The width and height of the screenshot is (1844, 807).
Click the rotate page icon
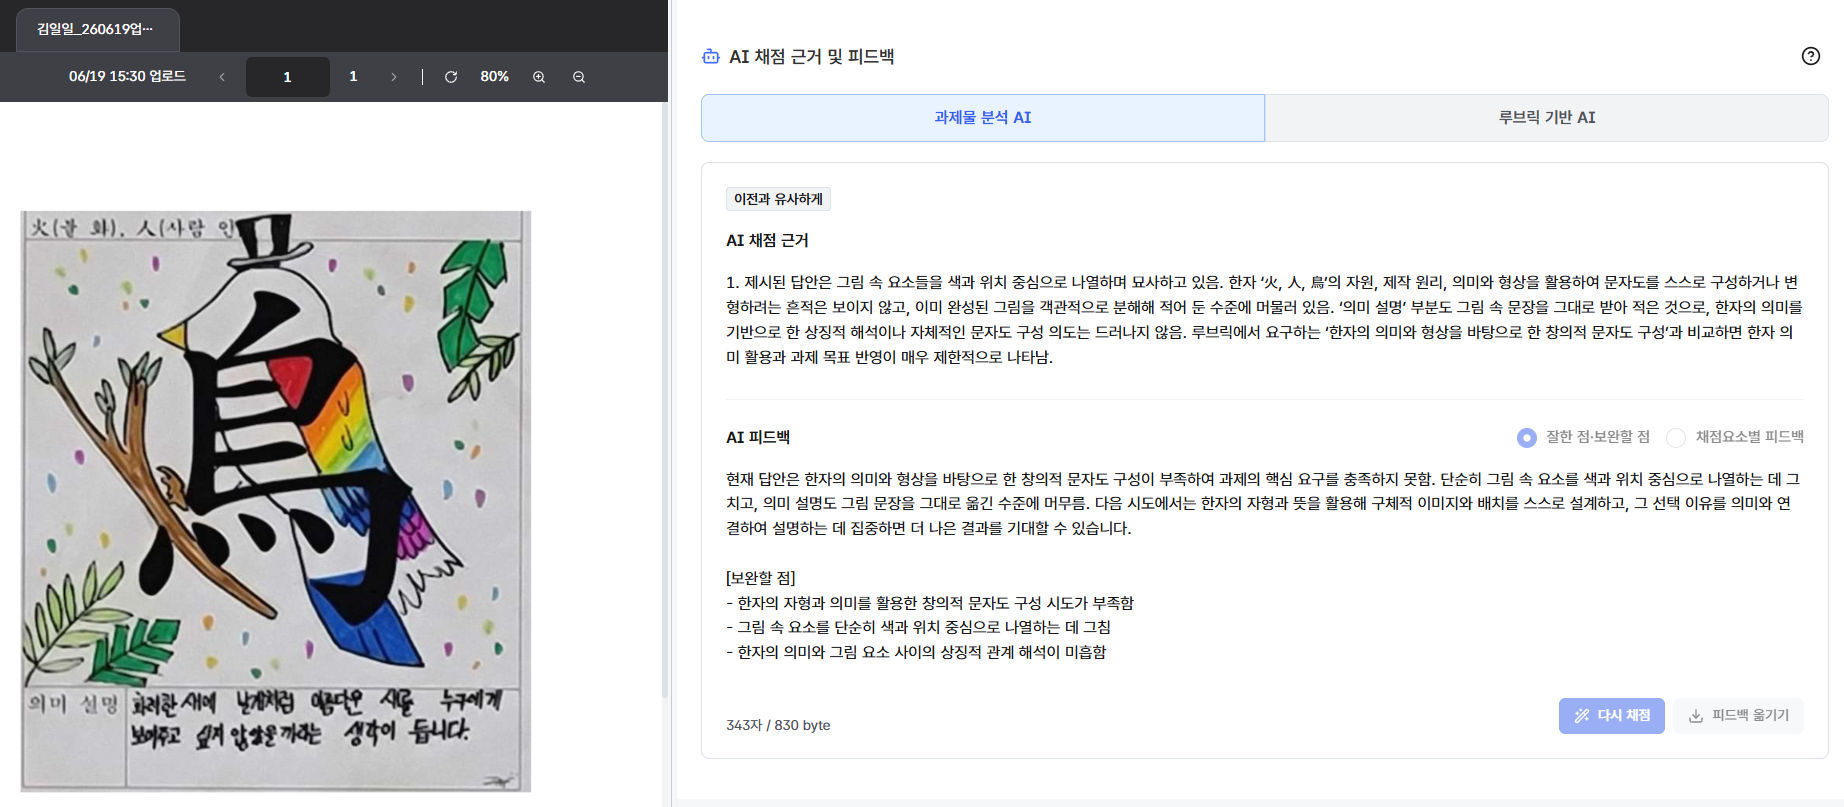point(451,77)
